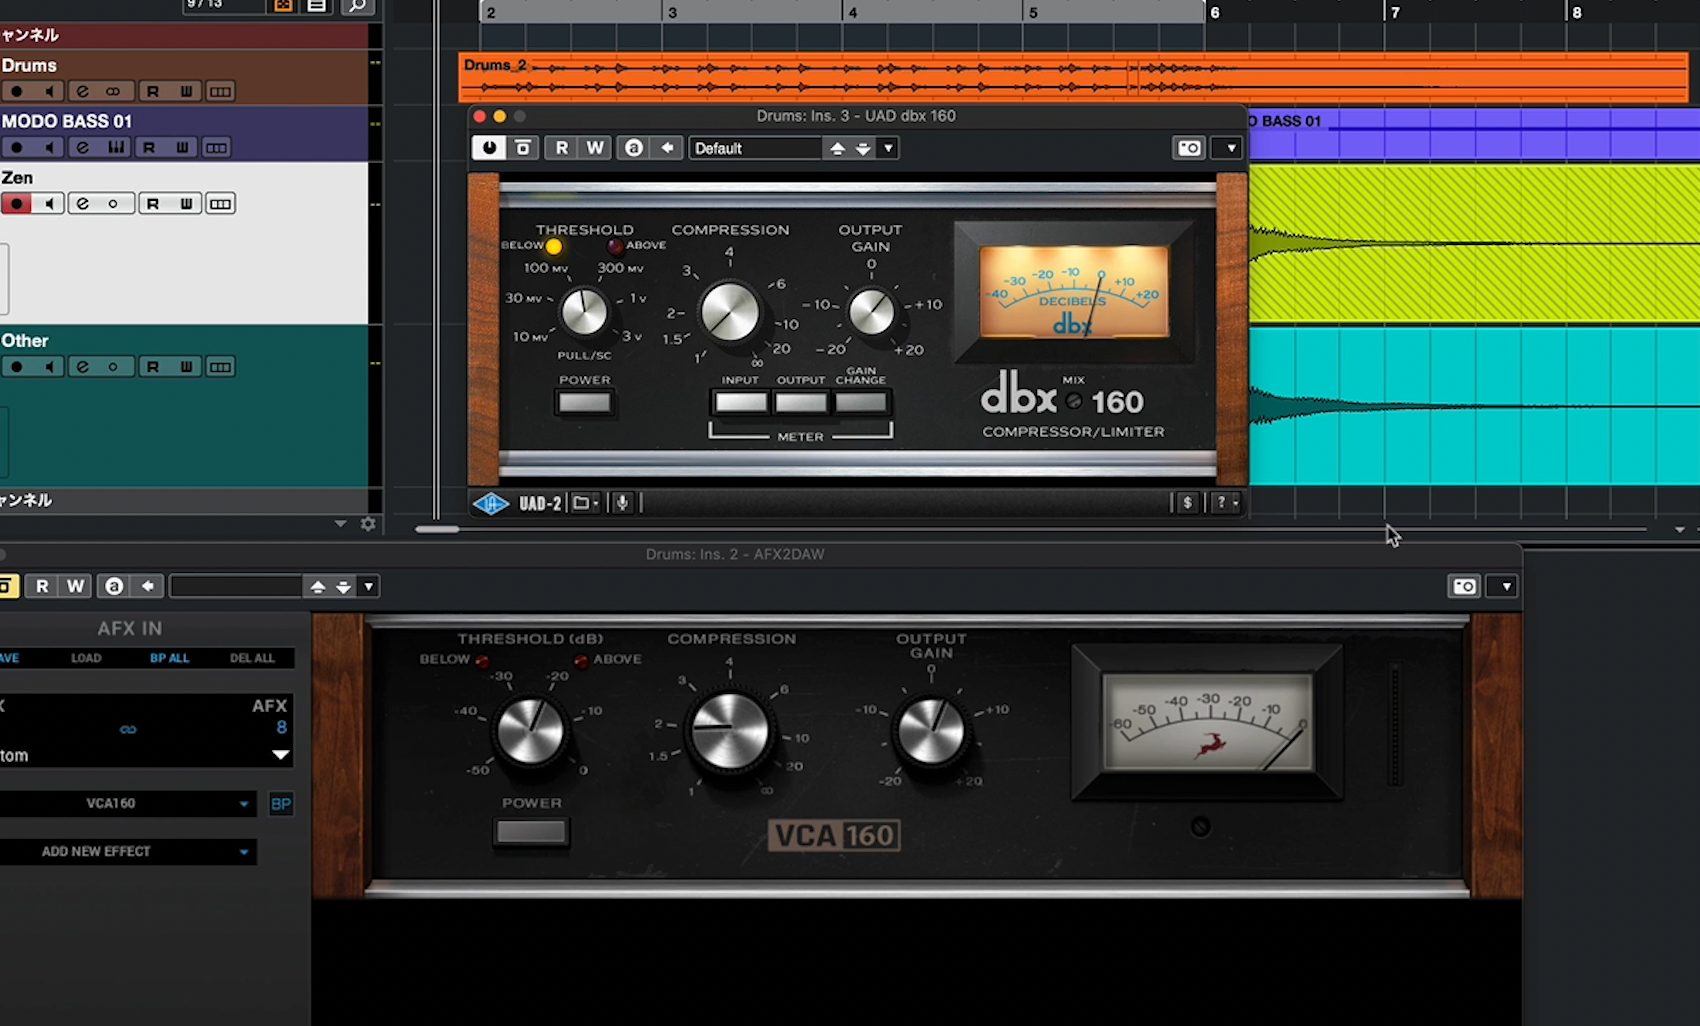Screen dimensions: 1700x1026
Task: Toggle Read automation on Drums track
Action: point(153,91)
